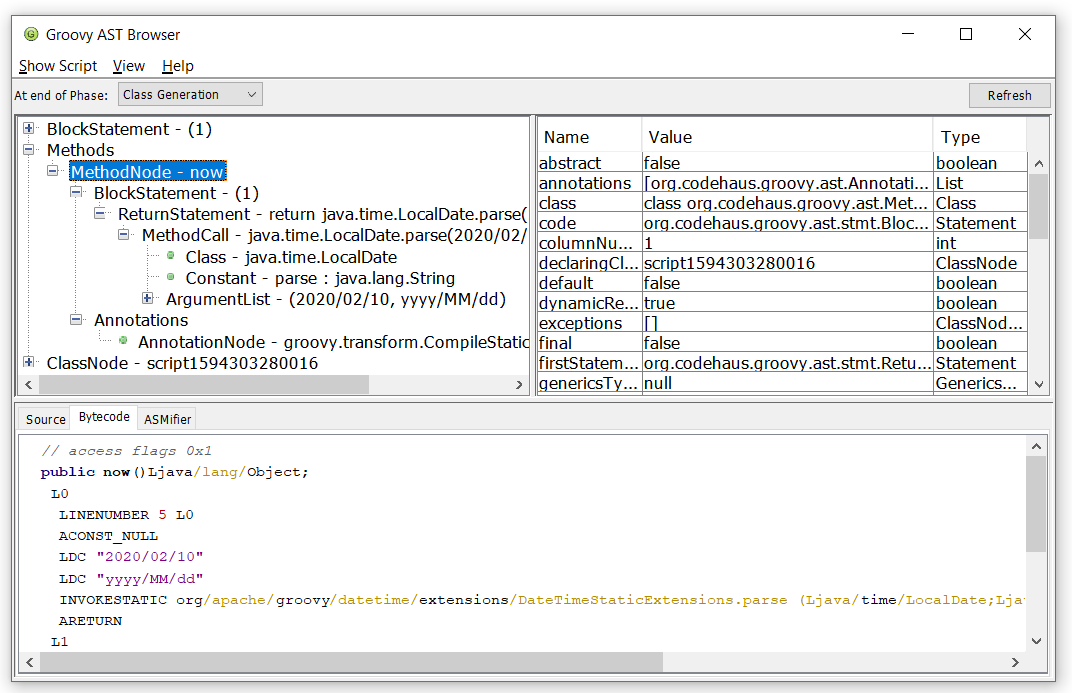Collapse the Methods tree node
The height and width of the screenshot is (693, 1072).
[29, 150]
